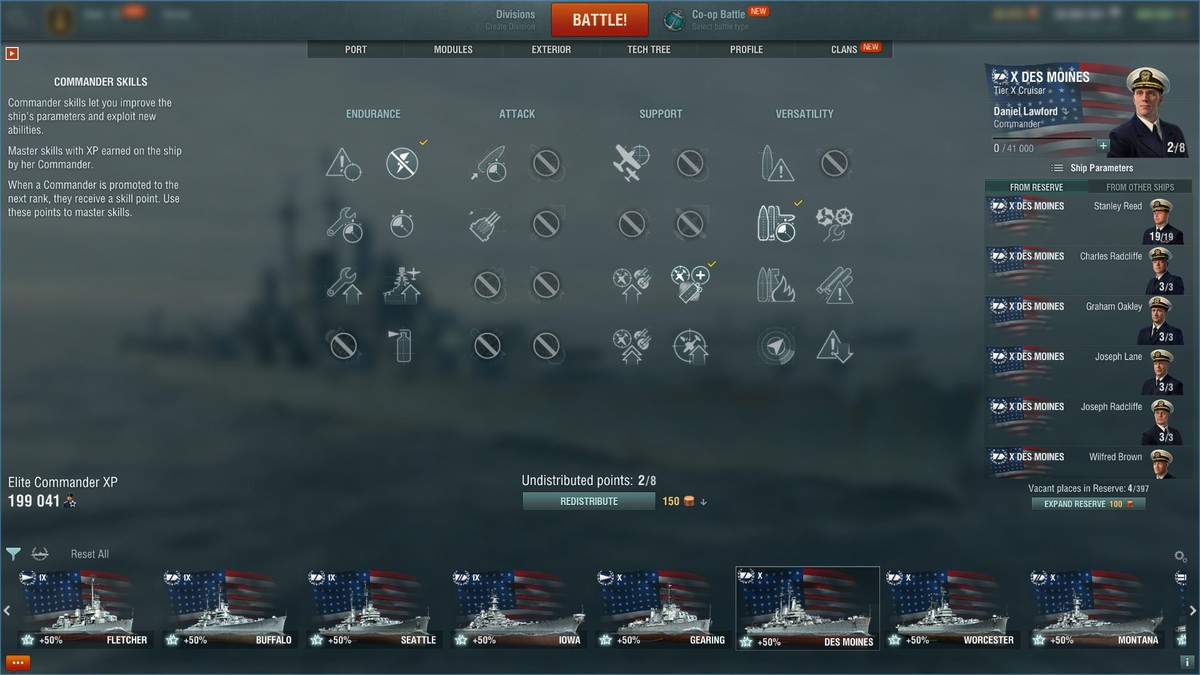Toggle the ship carousel filter funnel

tap(13, 554)
